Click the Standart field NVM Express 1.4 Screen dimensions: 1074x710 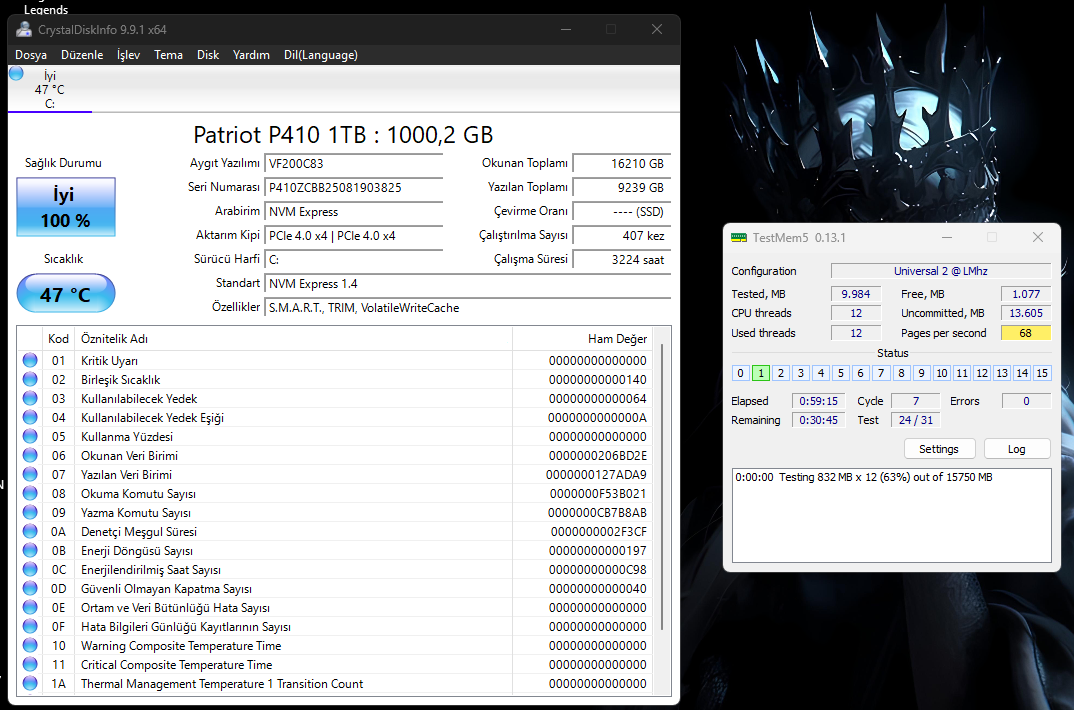[x=467, y=283]
